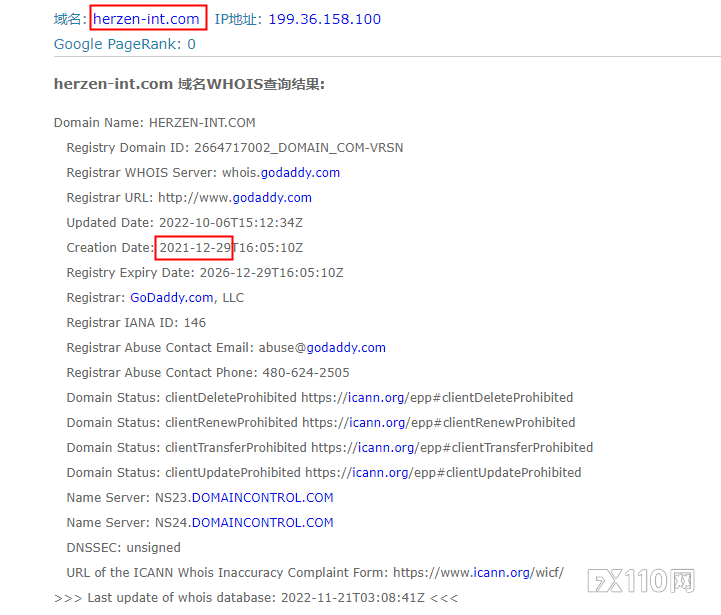This screenshot has height=615, width=721.
Task: Select Last update of whois database line
Action: (256, 598)
